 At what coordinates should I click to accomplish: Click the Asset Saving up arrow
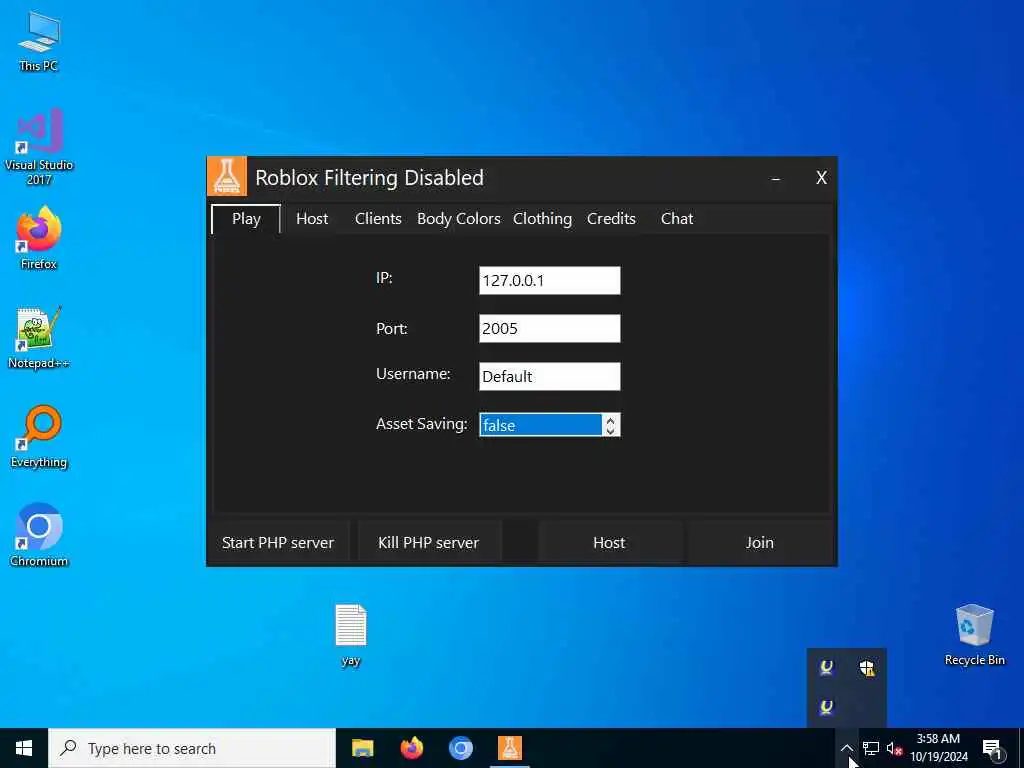tap(611, 419)
